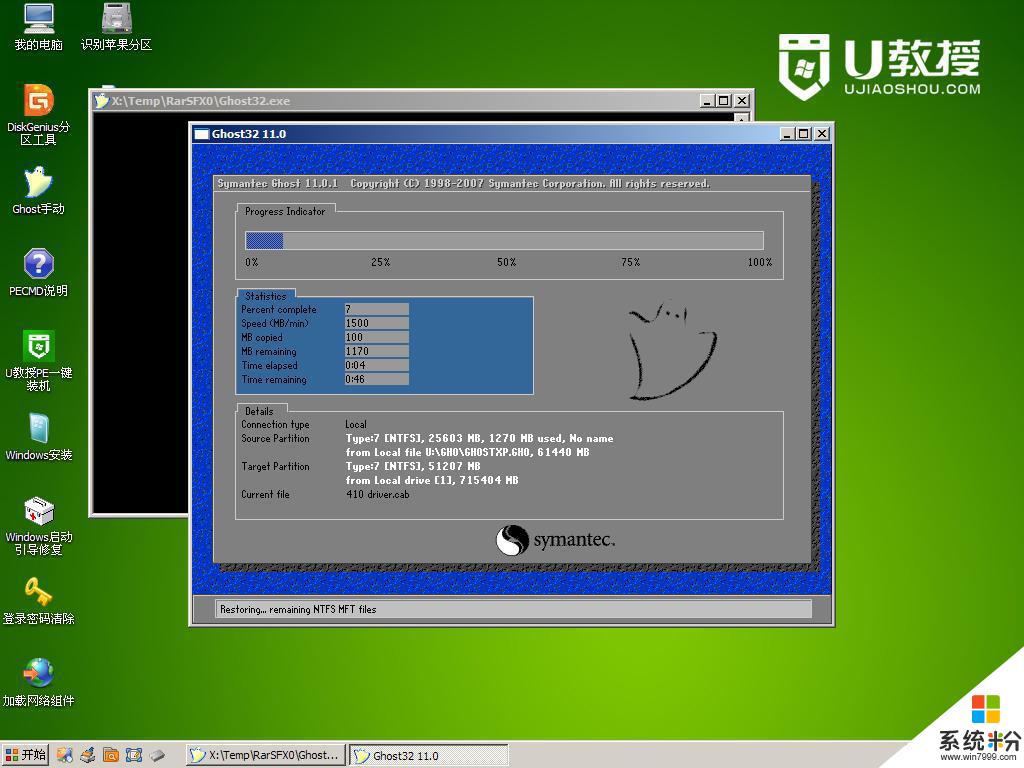Image resolution: width=1024 pixels, height=768 pixels.
Task: Click the Time elapsed value 0:04
Action: point(377,365)
